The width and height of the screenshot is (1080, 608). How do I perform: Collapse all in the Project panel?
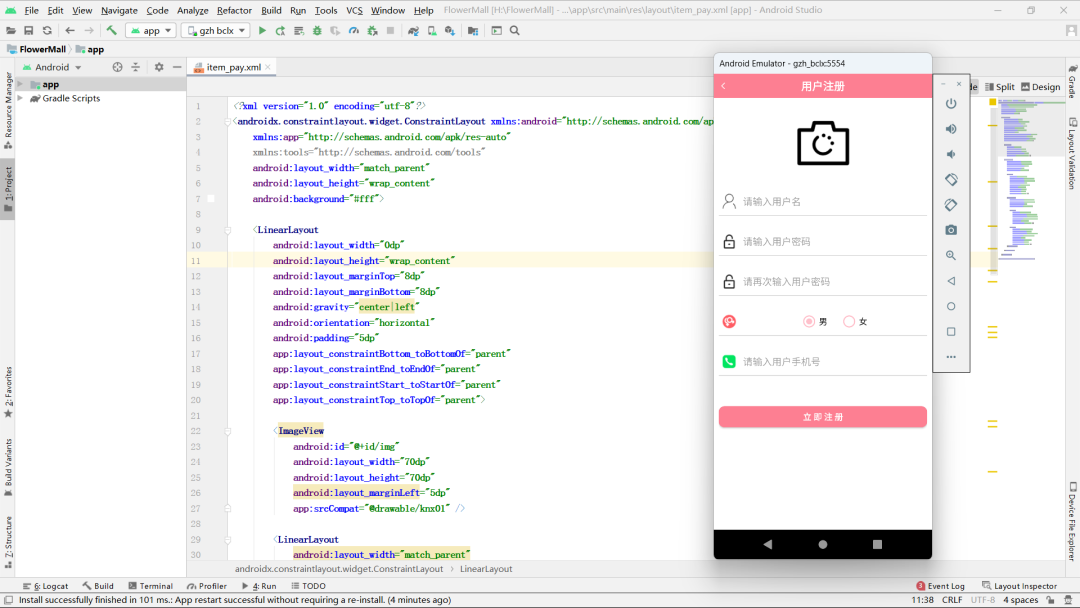[136, 67]
